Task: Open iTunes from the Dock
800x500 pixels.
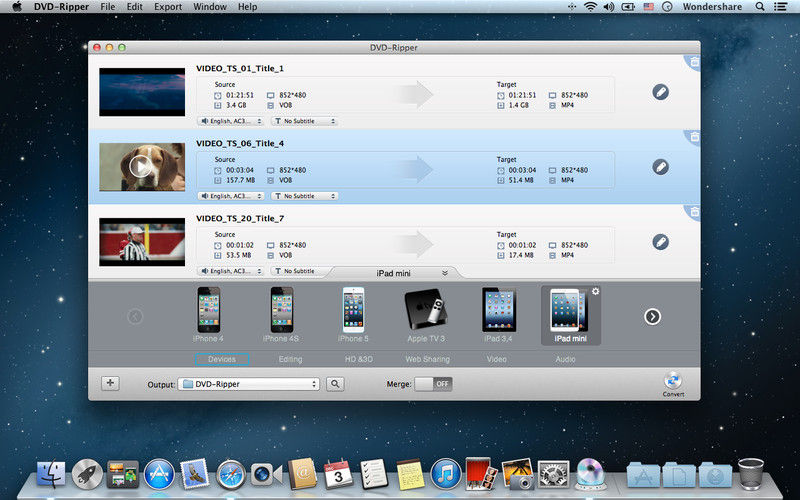Action: tap(446, 473)
